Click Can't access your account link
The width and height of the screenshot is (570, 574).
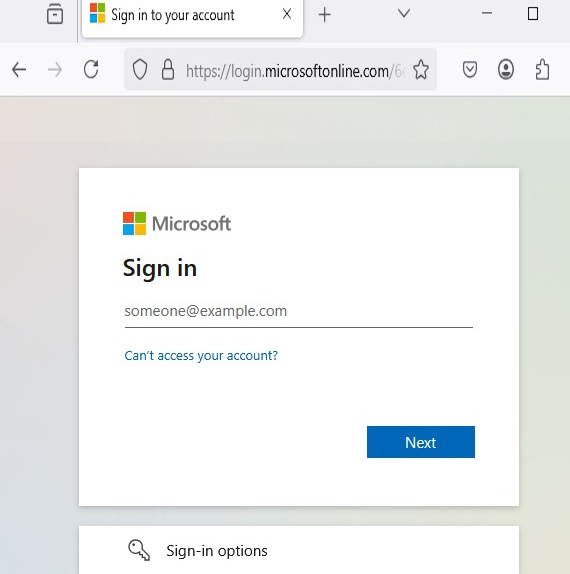(201, 355)
